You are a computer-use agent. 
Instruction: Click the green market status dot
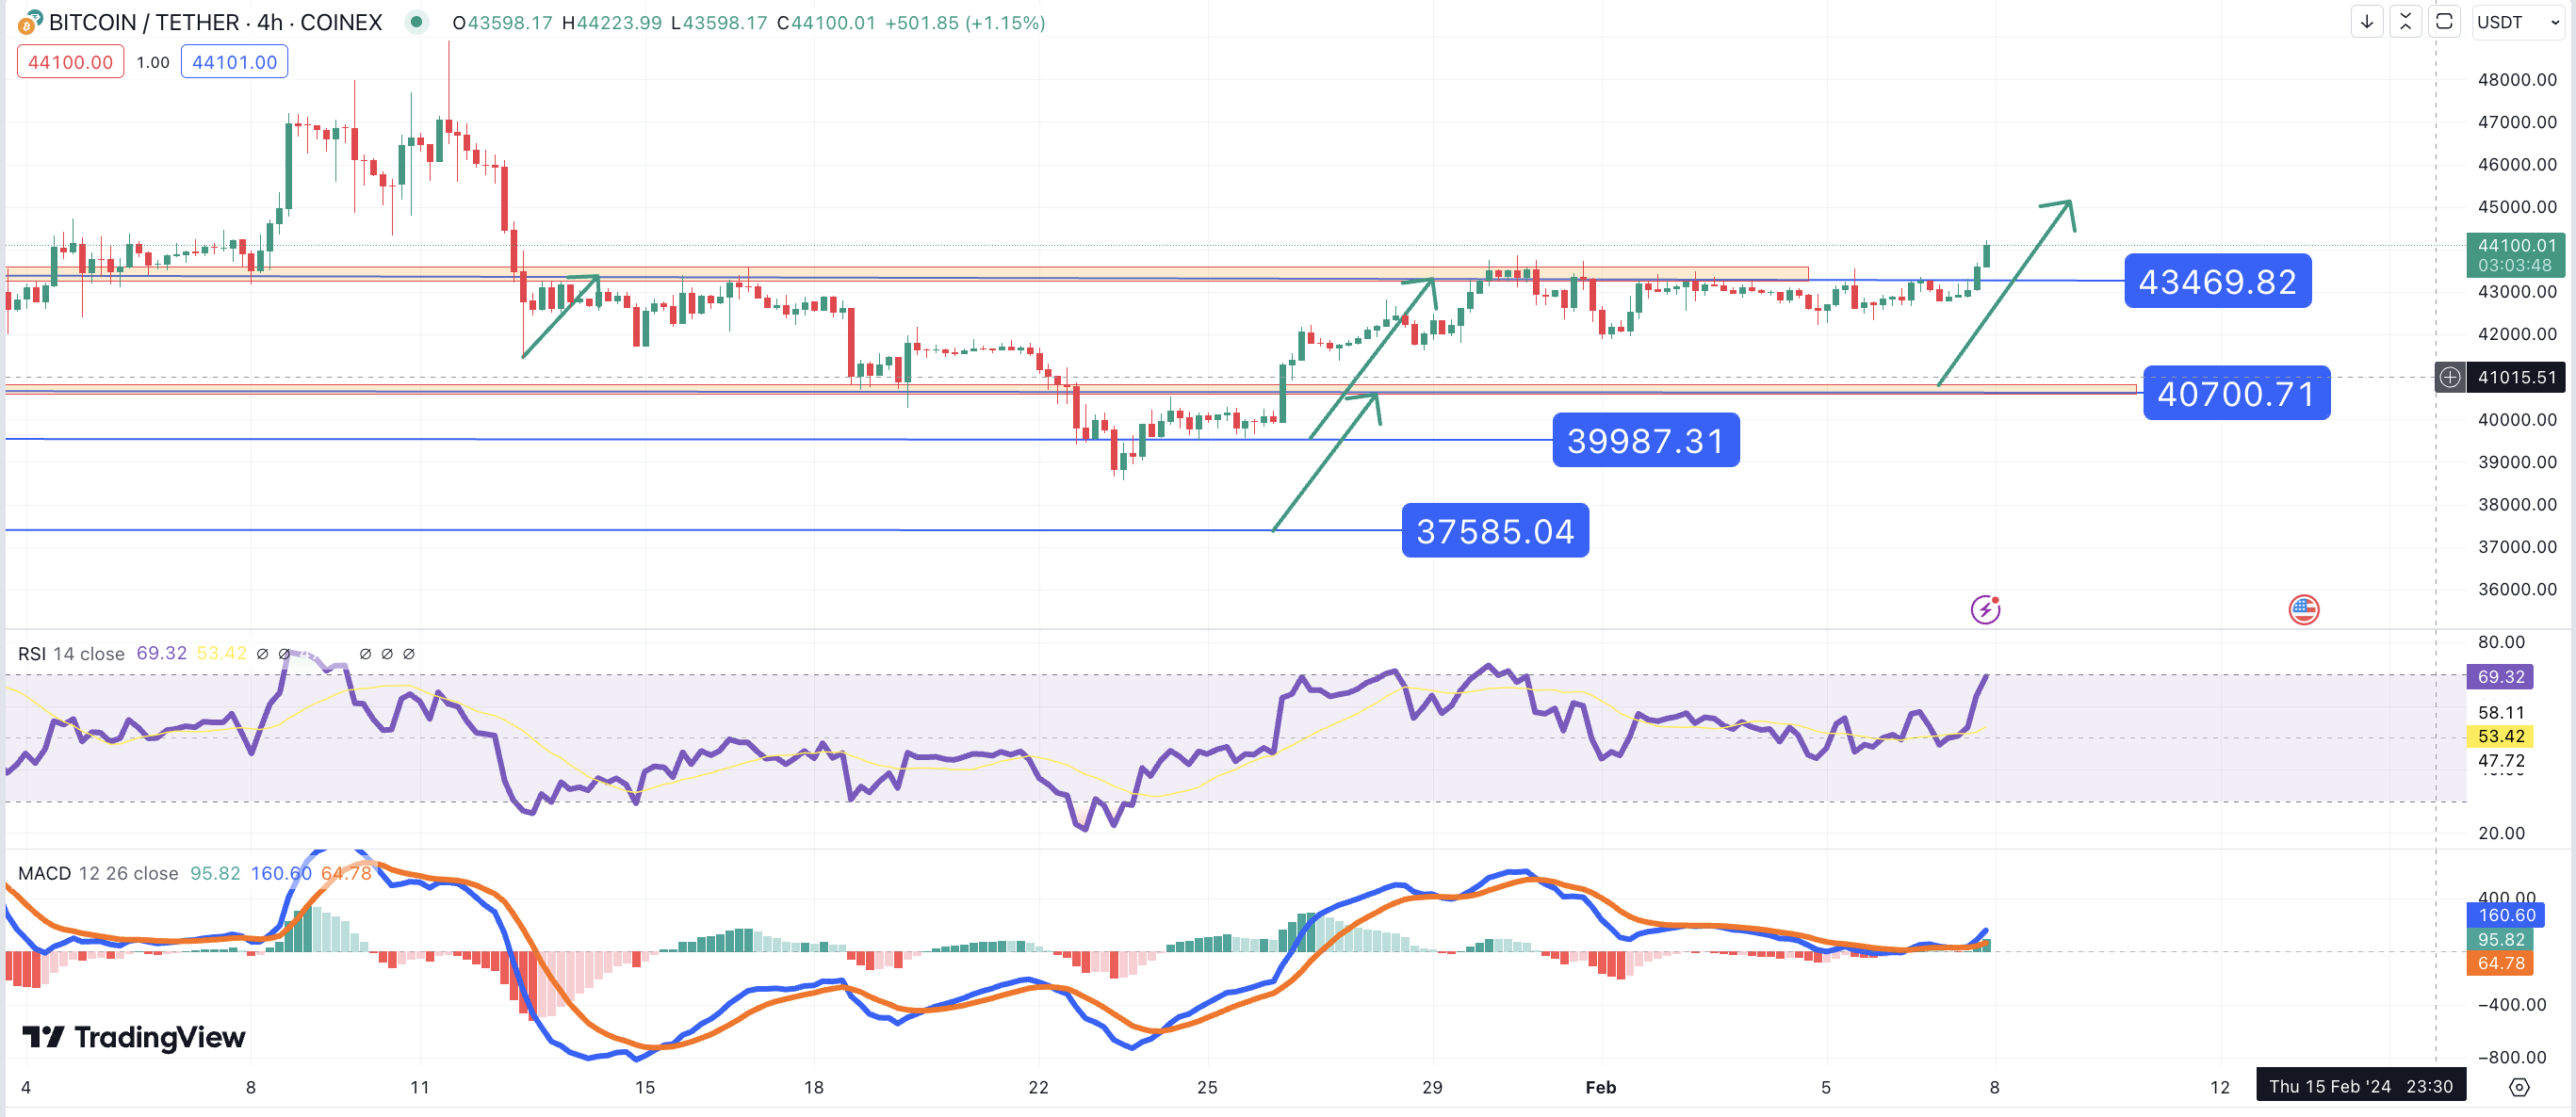[416, 22]
